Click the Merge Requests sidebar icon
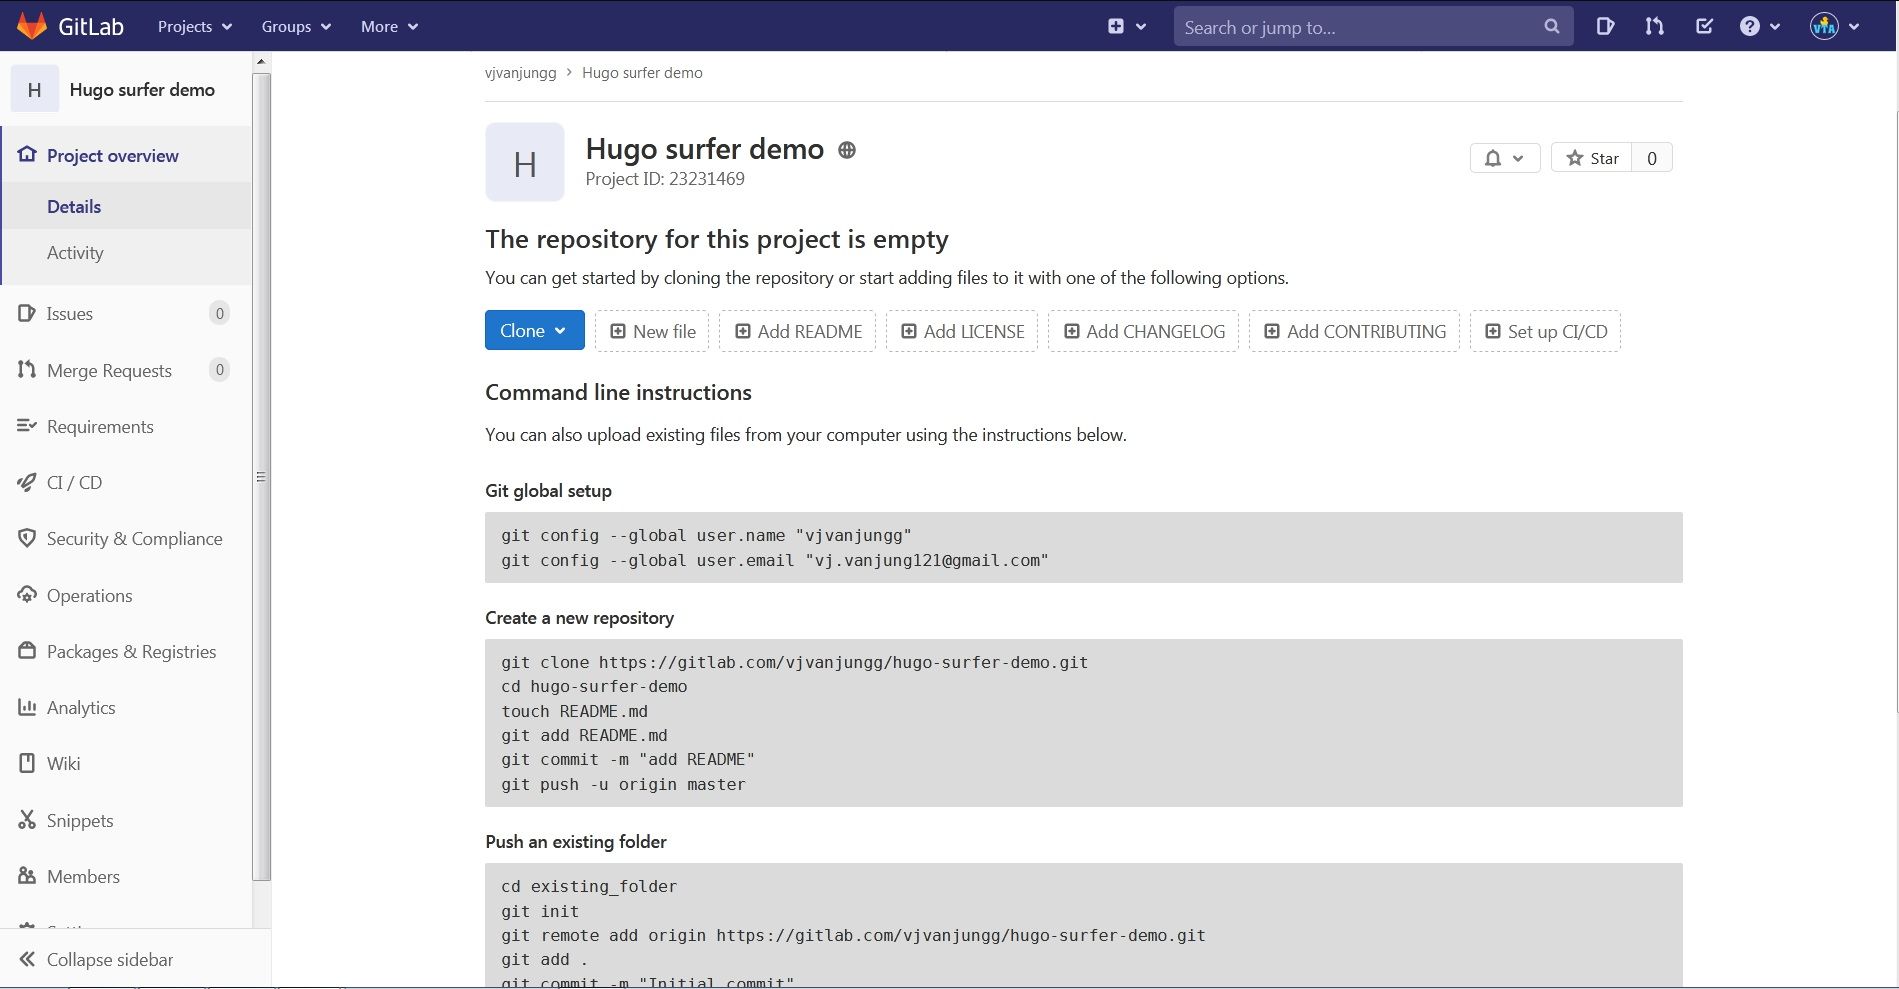This screenshot has width=1899, height=989. pyautogui.click(x=27, y=370)
